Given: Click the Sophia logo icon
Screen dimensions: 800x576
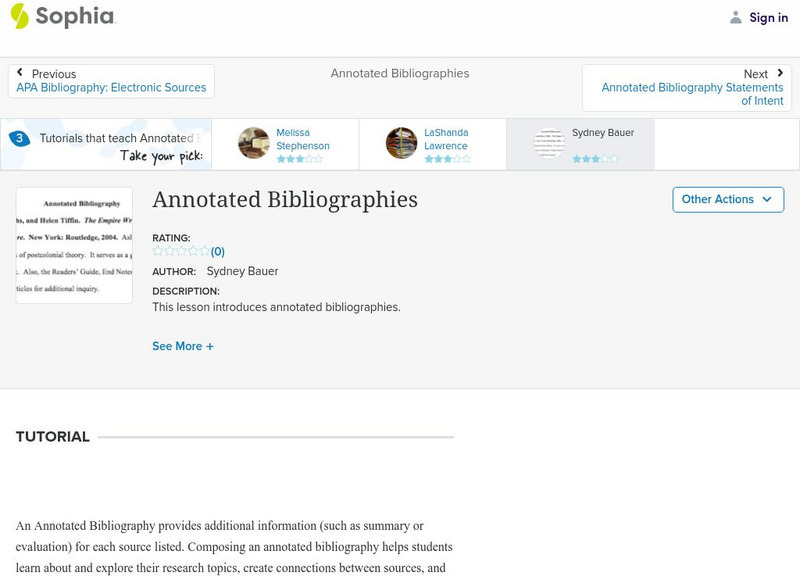Looking at the screenshot, I should pyautogui.click(x=20, y=16).
